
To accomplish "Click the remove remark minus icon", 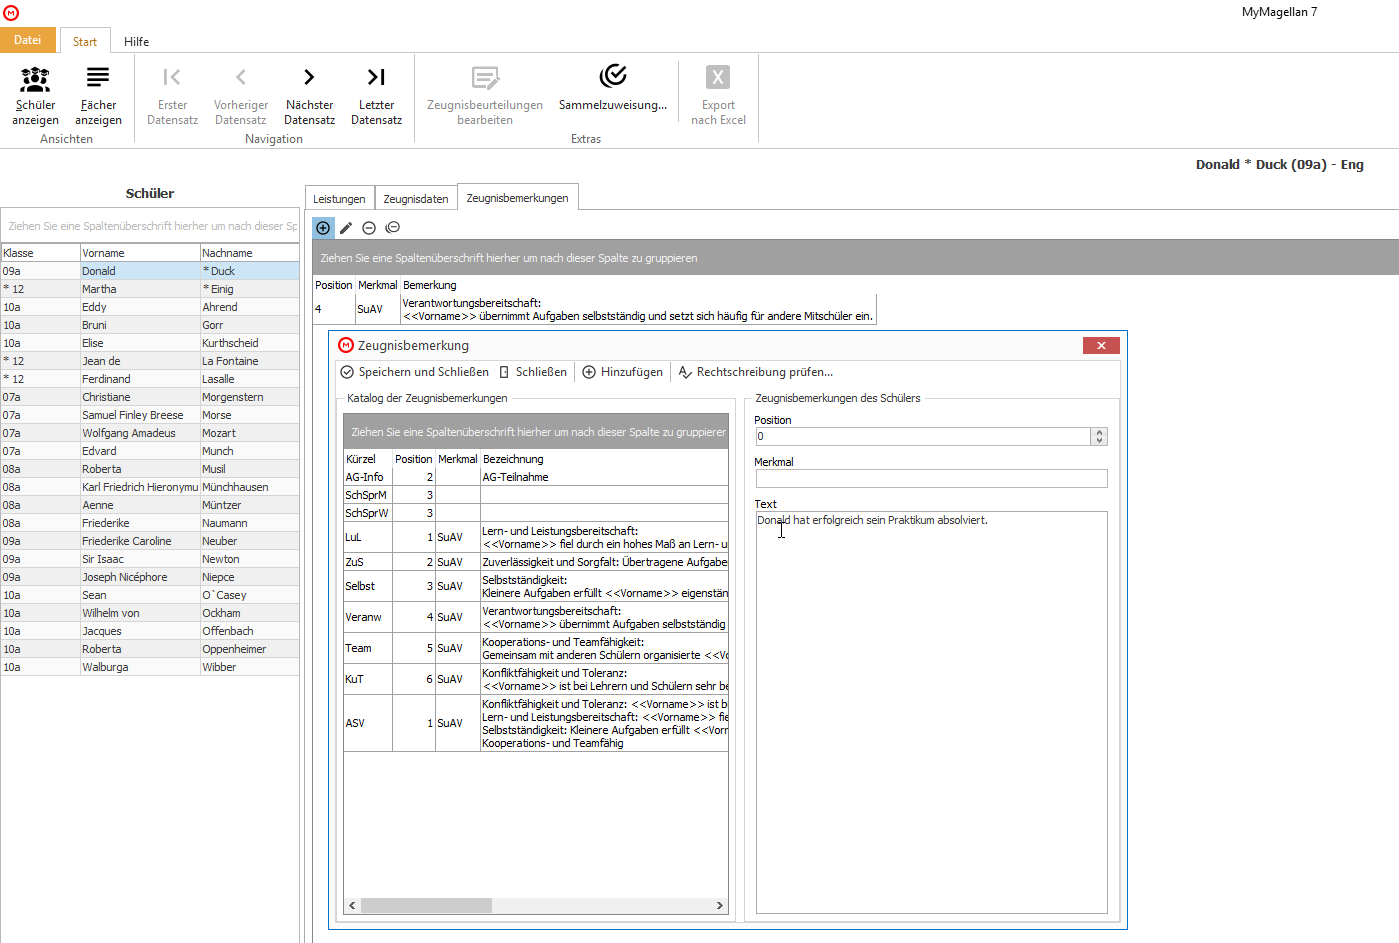I will point(369,228).
